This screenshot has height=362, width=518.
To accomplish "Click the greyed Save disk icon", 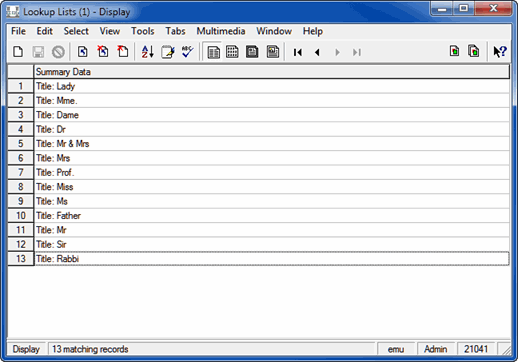I will pyautogui.click(x=38, y=52).
